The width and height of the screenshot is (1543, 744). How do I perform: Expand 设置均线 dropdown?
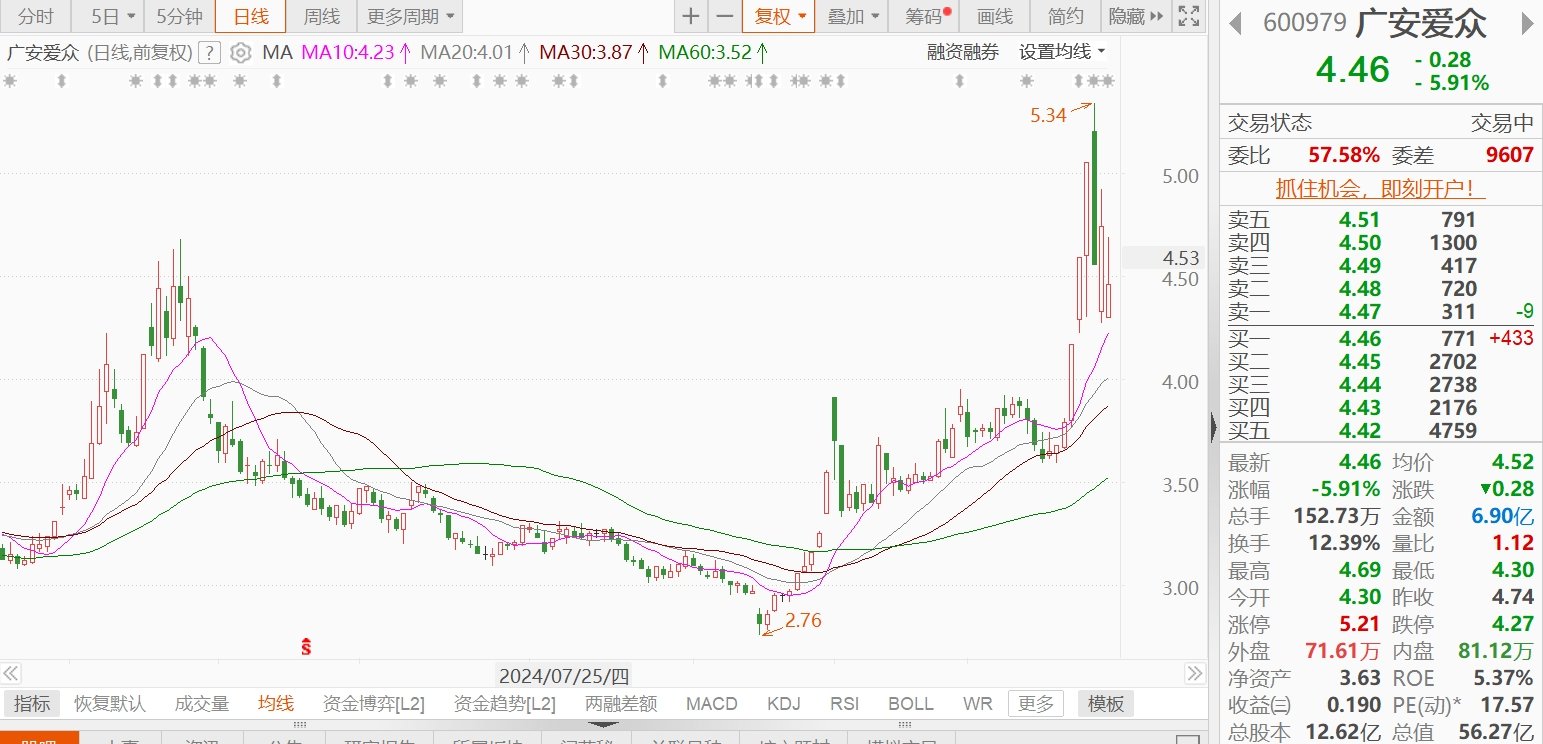tap(1063, 52)
